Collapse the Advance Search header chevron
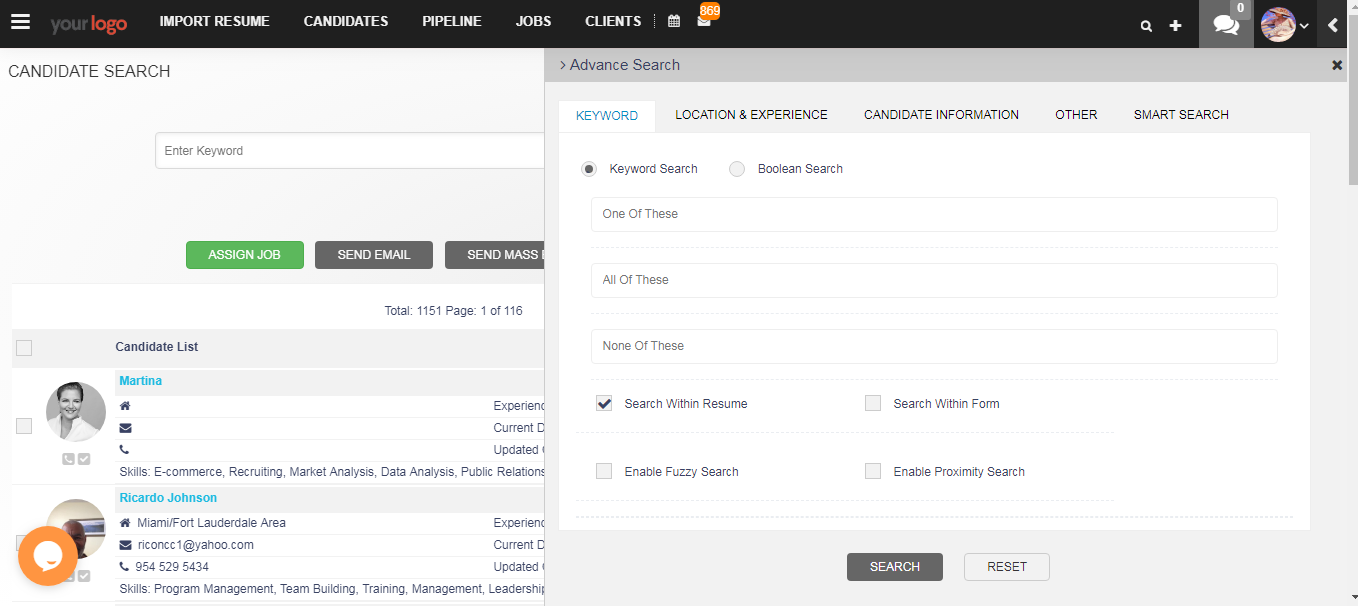The height and width of the screenshot is (606, 1358). pyautogui.click(x=563, y=65)
